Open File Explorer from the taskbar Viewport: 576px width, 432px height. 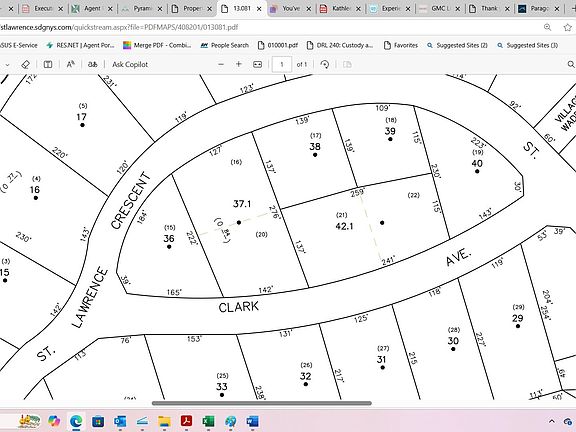[x=164, y=421]
